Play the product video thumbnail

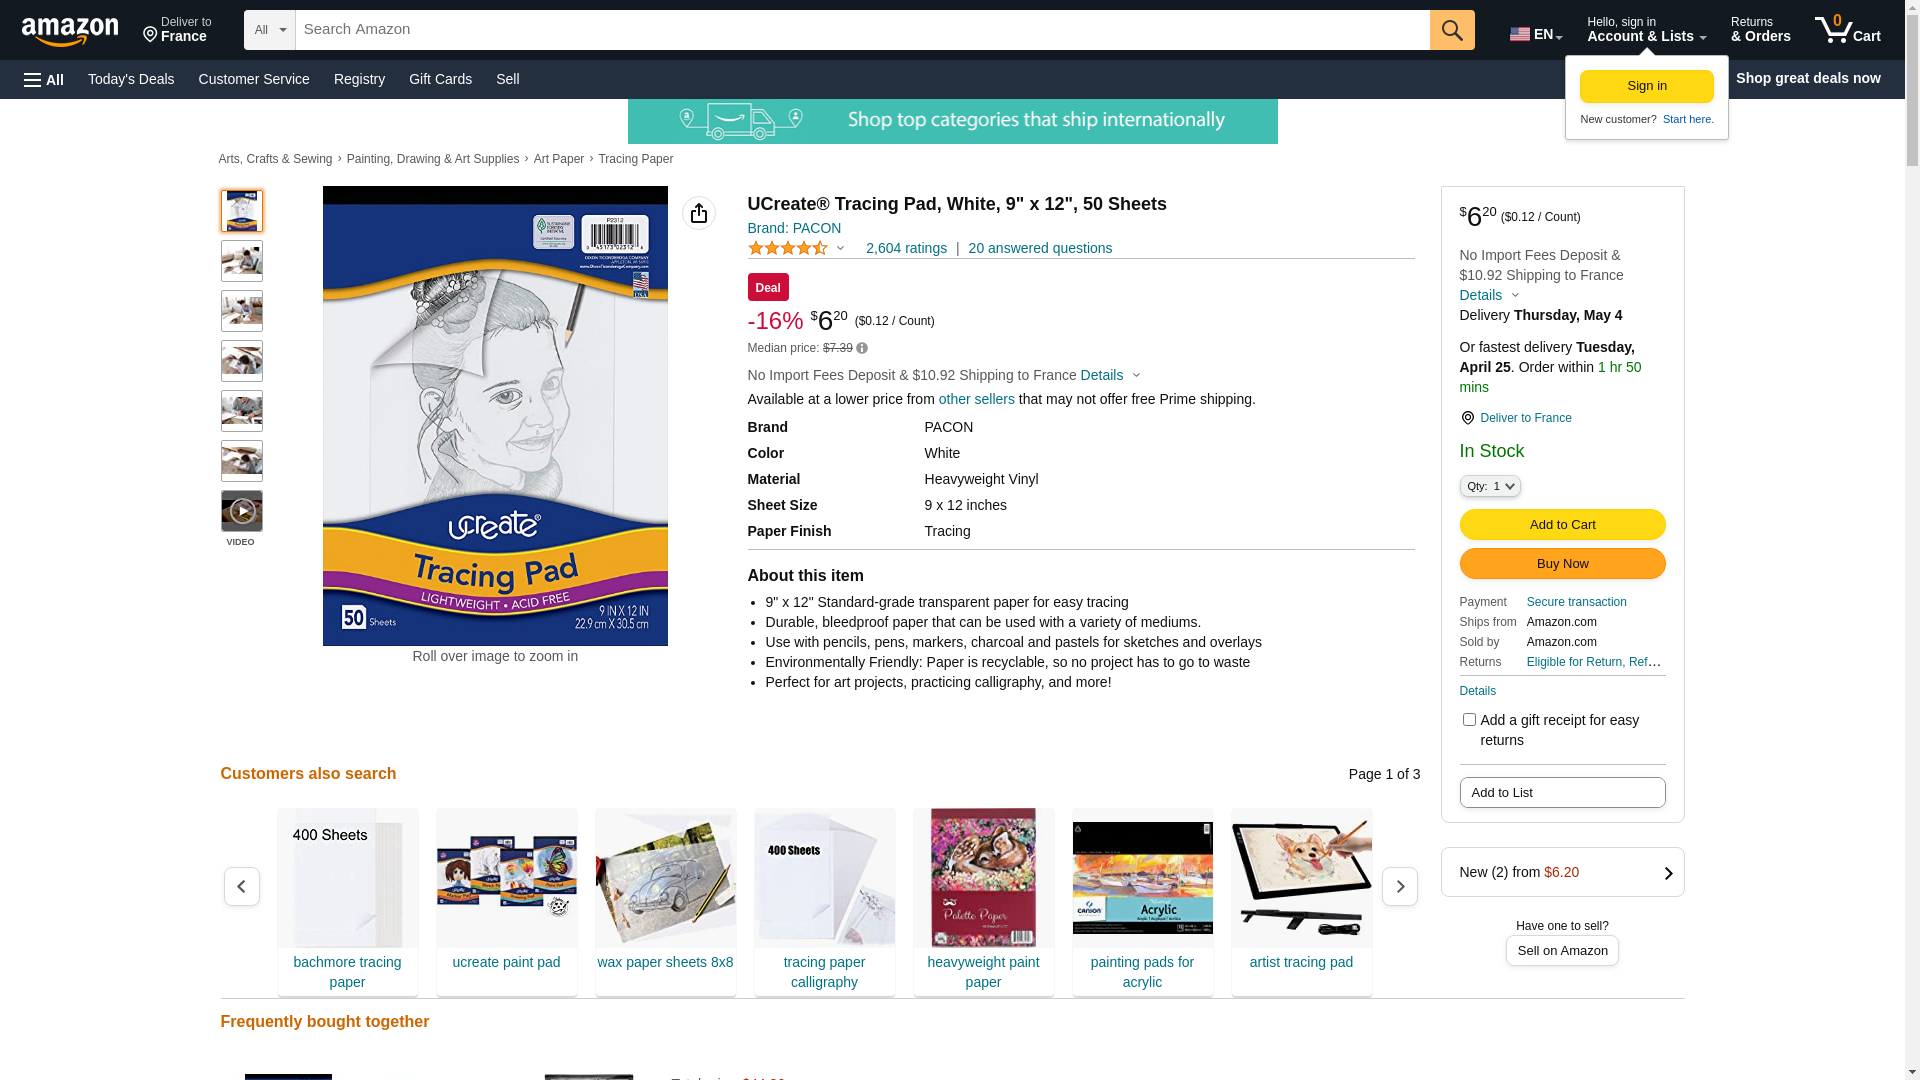(242, 511)
